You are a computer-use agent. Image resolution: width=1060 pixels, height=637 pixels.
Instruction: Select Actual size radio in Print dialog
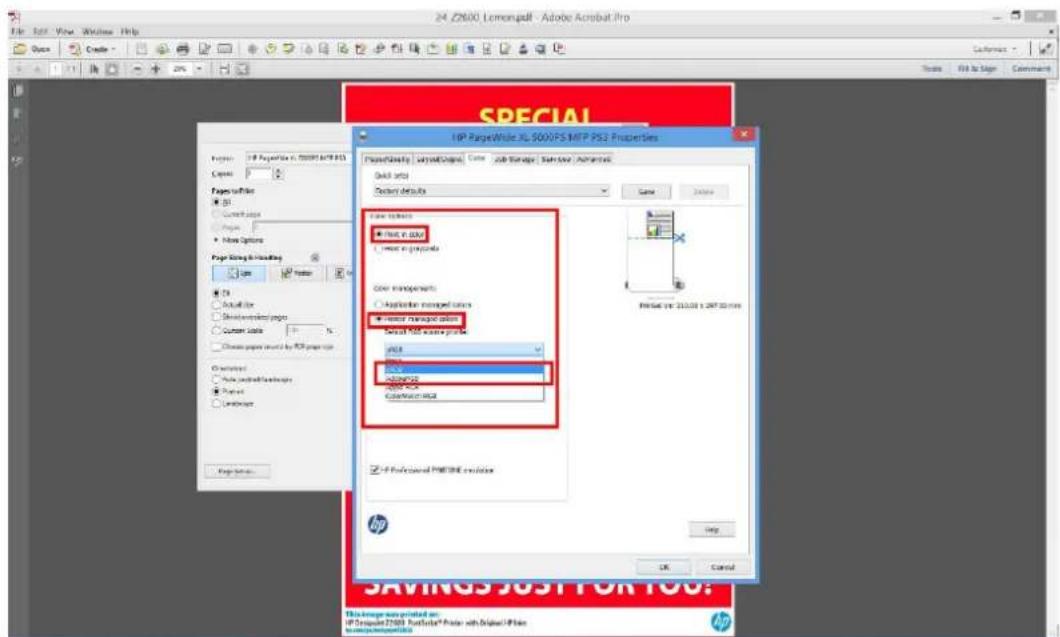(217, 305)
